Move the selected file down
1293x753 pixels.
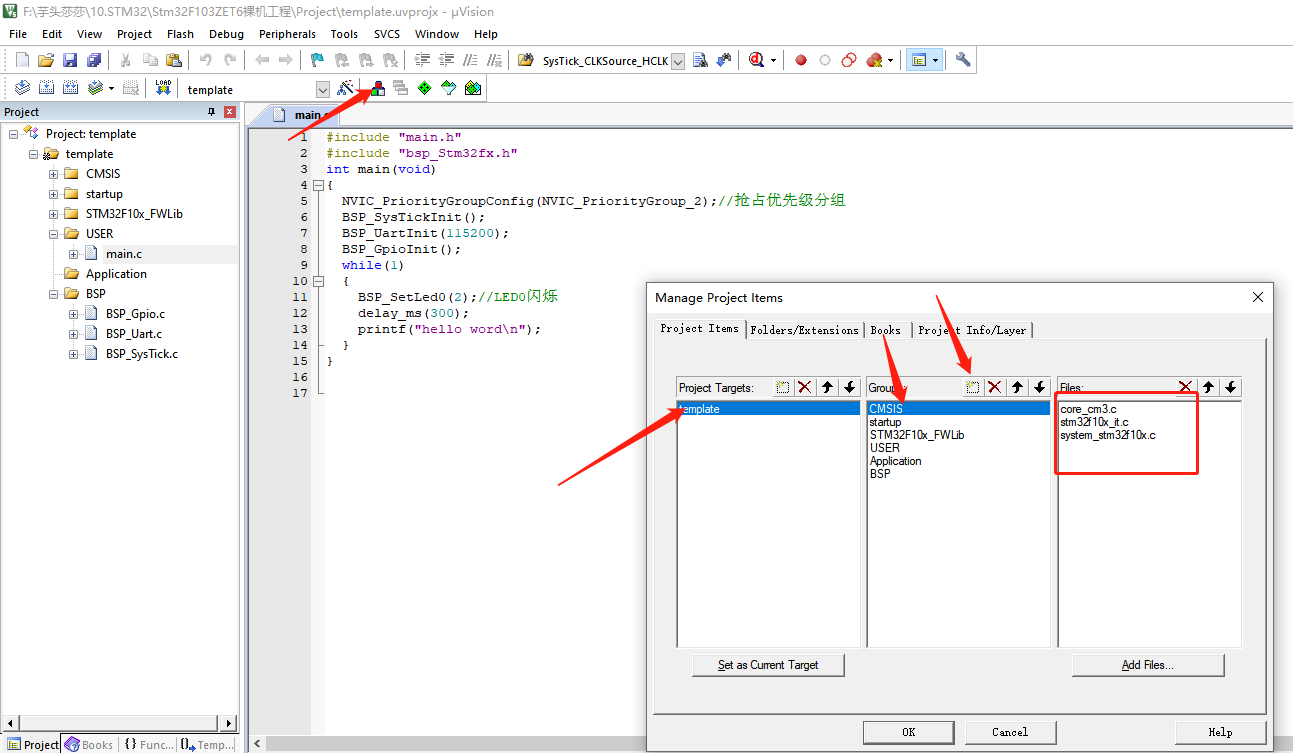click(1231, 387)
